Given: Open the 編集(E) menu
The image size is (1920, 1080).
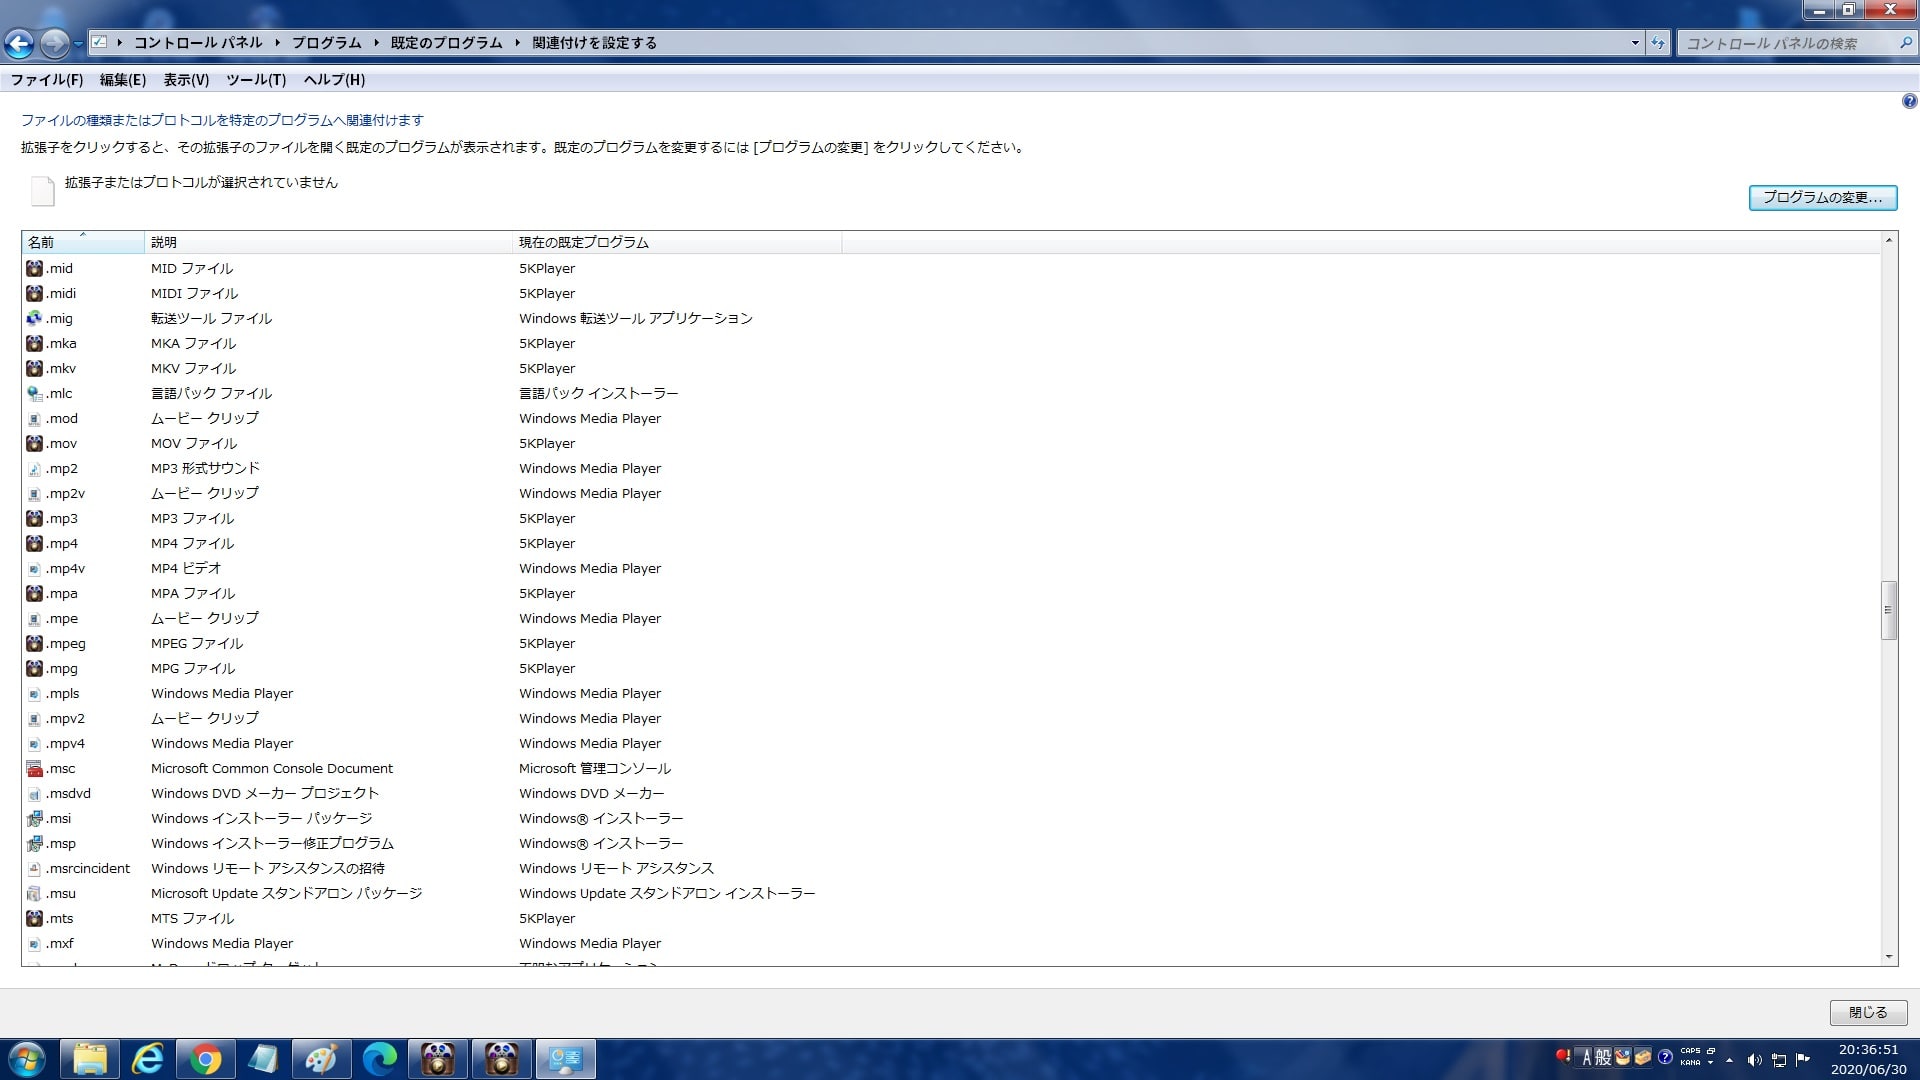Looking at the screenshot, I should tap(123, 80).
